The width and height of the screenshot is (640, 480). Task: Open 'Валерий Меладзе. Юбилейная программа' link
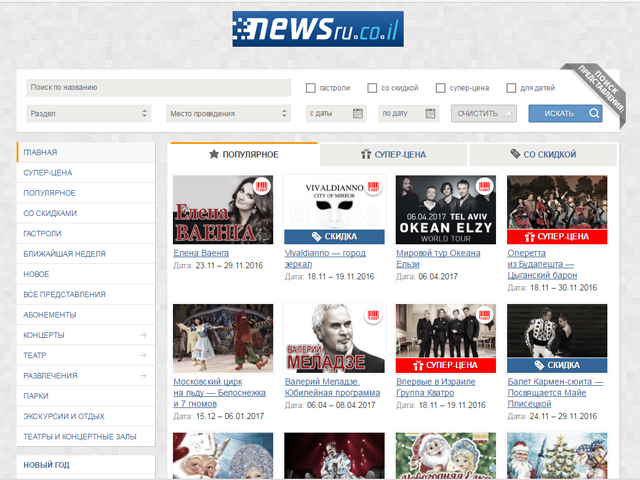pyautogui.click(x=332, y=387)
